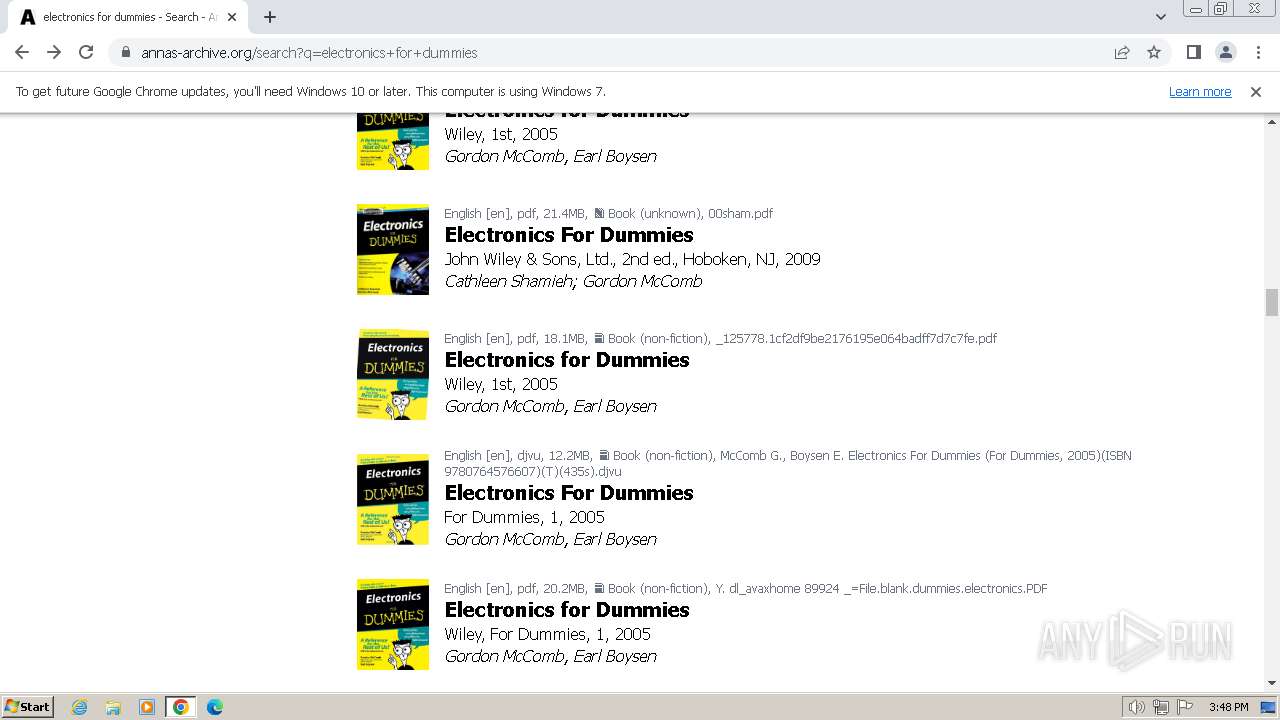The image size is (1280, 720).
Task: Click the cover of the 20.2MB PDF book
Action: [393, 624]
